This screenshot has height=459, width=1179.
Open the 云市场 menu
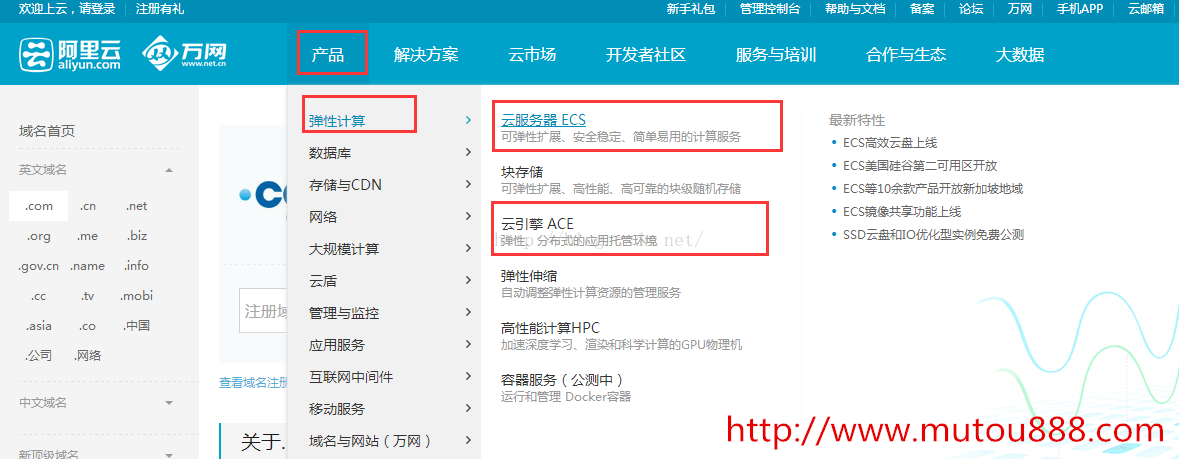pos(532,54)
